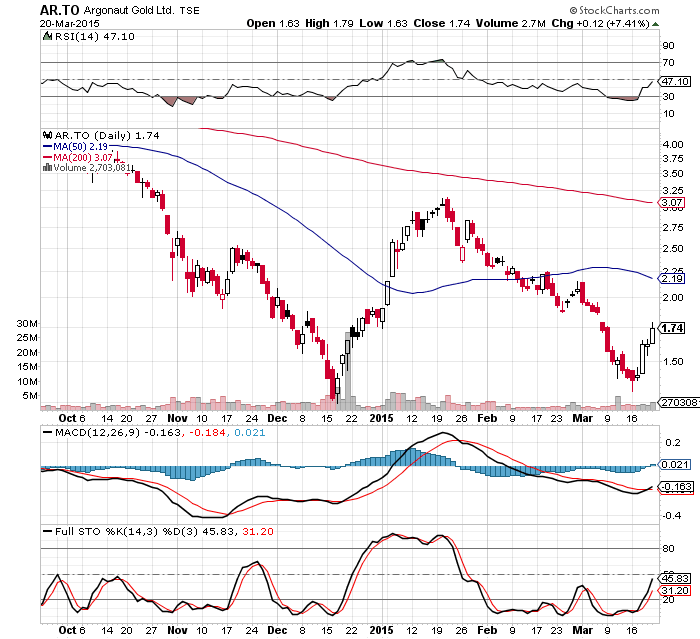
Task: Click the Argonaut Gold Ltd. company name
Action: 129,10
